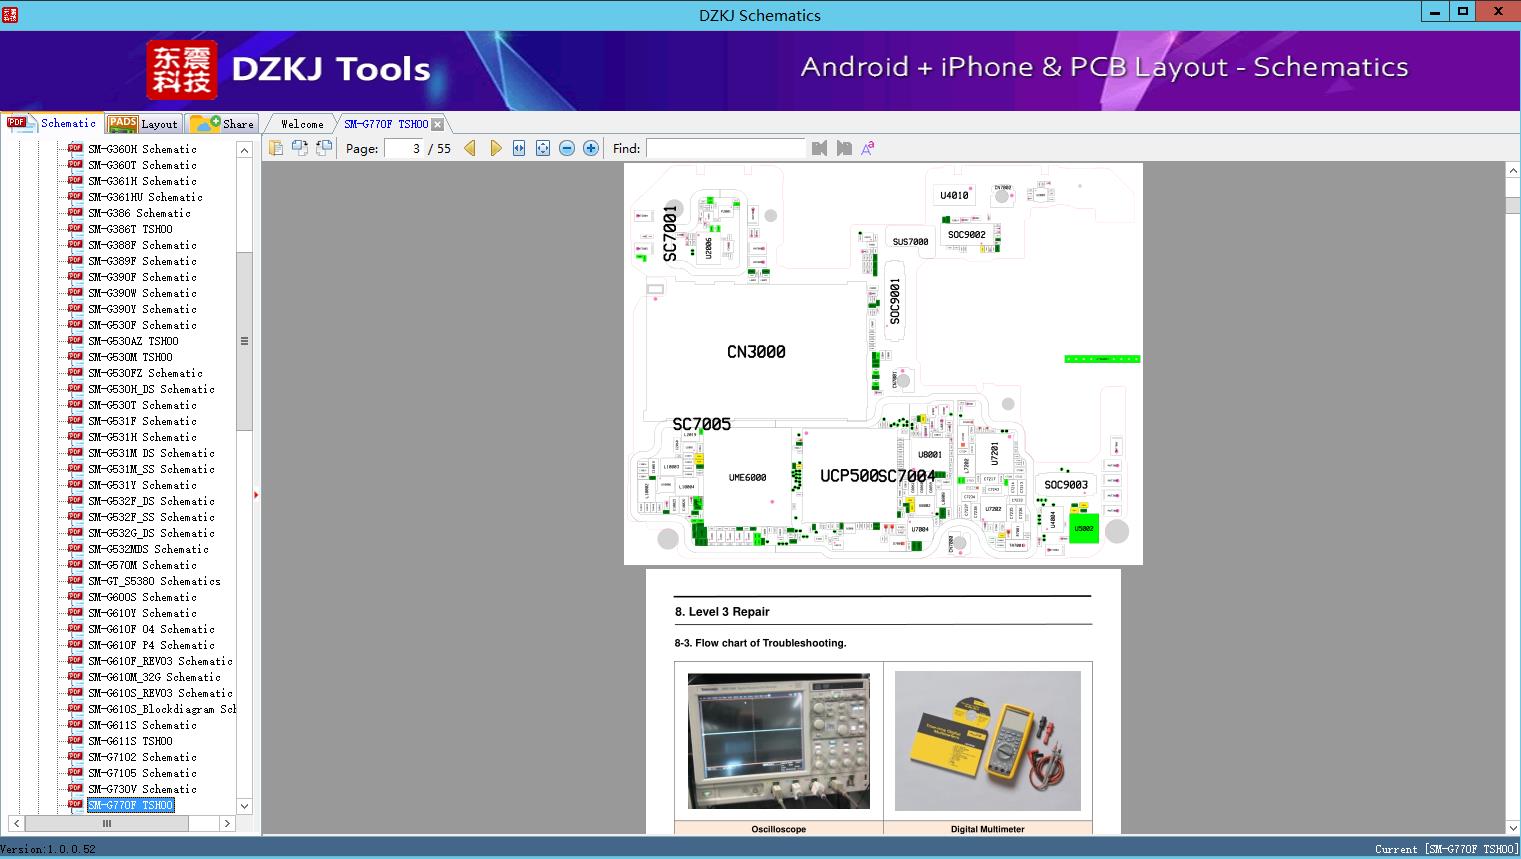This screenshot has height=859, width=1521.
Task: Select SM-G389F Schematic in list
Action: pos(142,261)
